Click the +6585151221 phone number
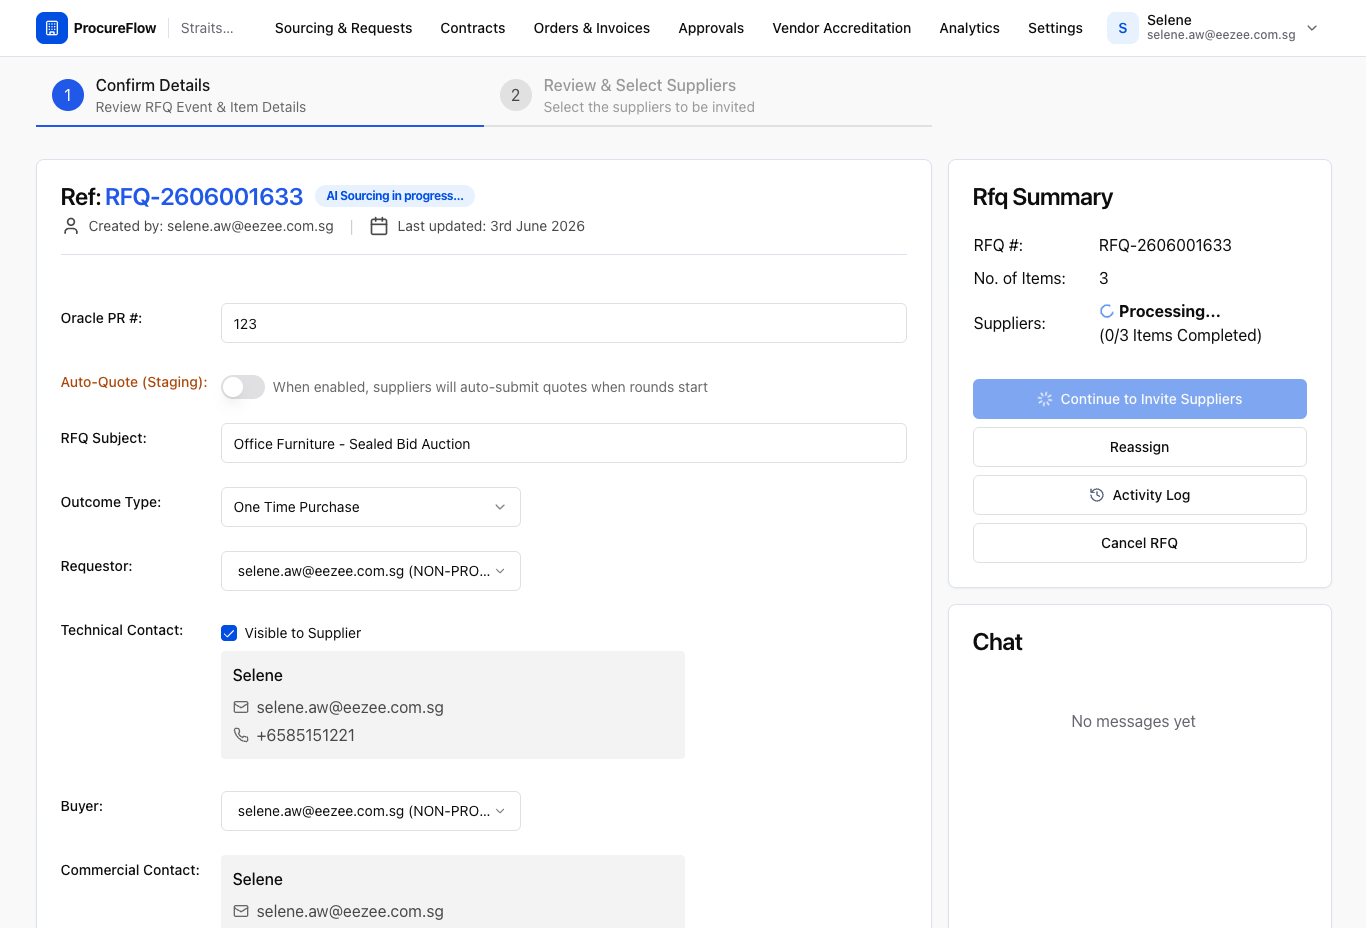Image resolution: width=1366 pixels, height=928 pixels. pyautogui.click(x=306, y=735)
